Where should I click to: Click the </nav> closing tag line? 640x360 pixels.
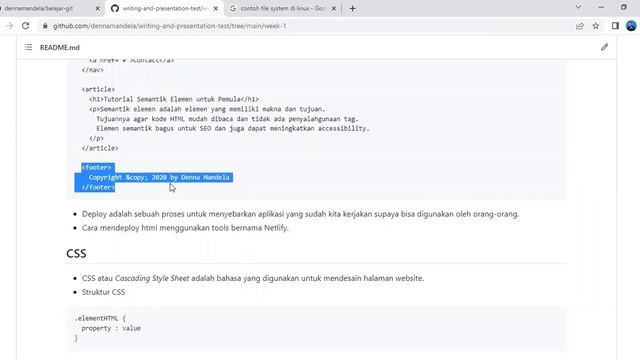pyautogui.click(x=93, y=70)
